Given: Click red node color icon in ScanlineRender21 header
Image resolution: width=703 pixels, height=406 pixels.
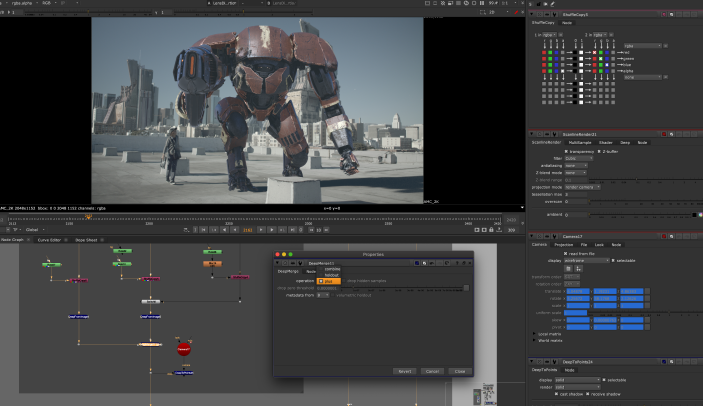Looking at the screenshot, I should point(664,134).
